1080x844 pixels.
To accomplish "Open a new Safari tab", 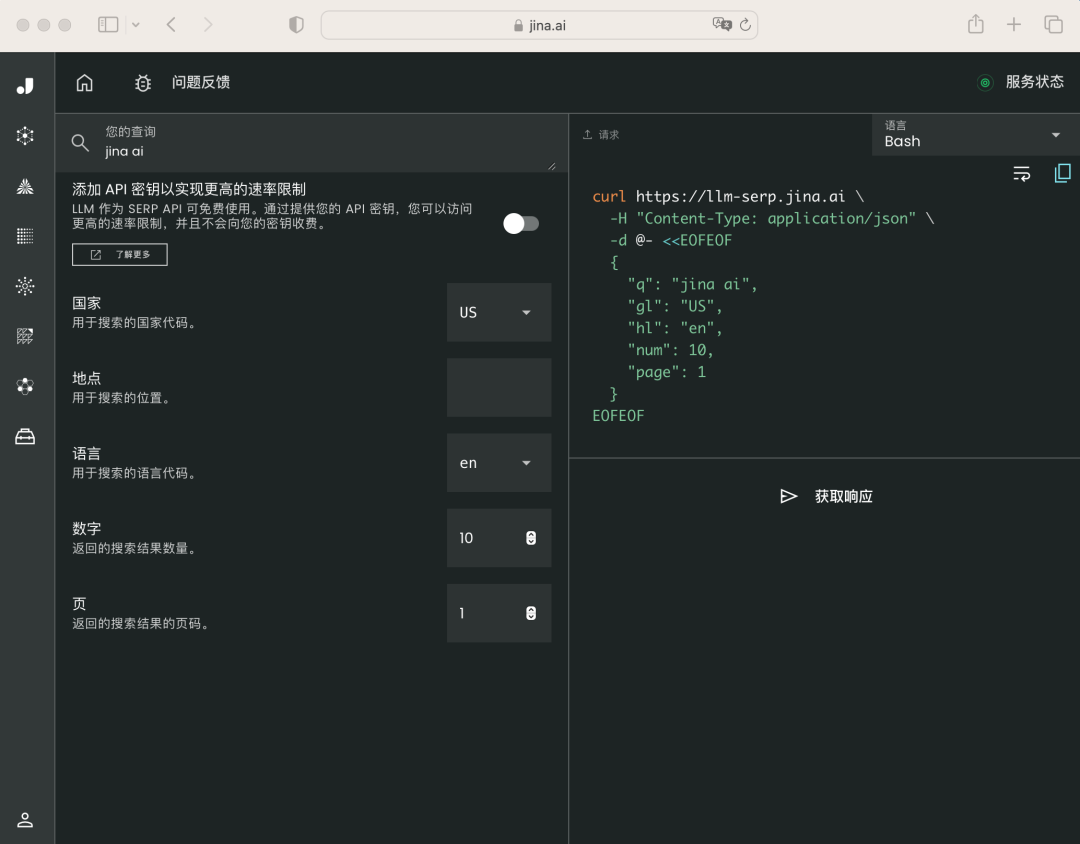I will (1013, 25).
